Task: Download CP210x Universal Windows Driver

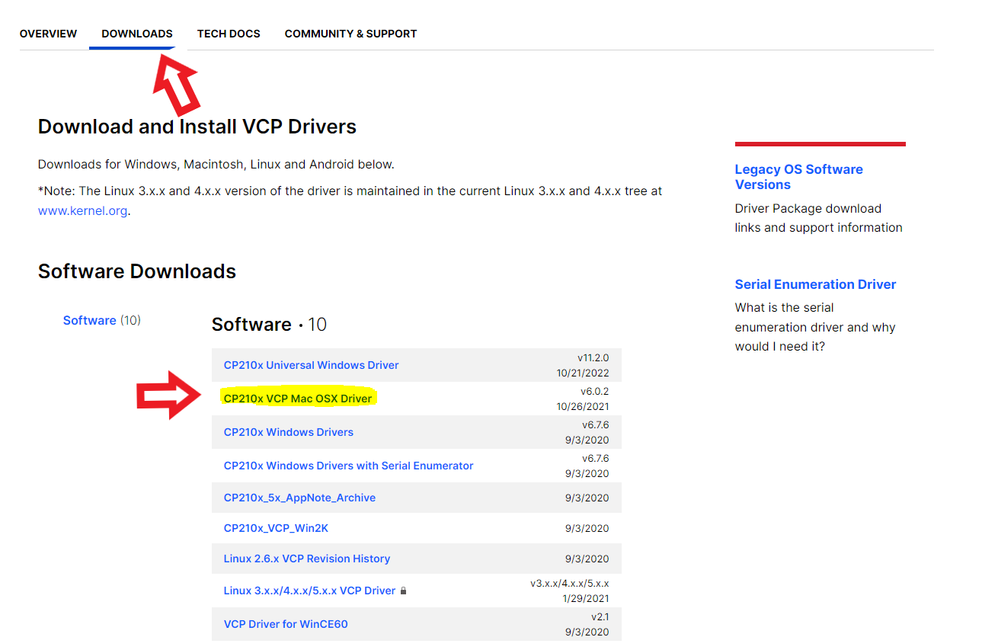Action: click(x=311, y=366)
